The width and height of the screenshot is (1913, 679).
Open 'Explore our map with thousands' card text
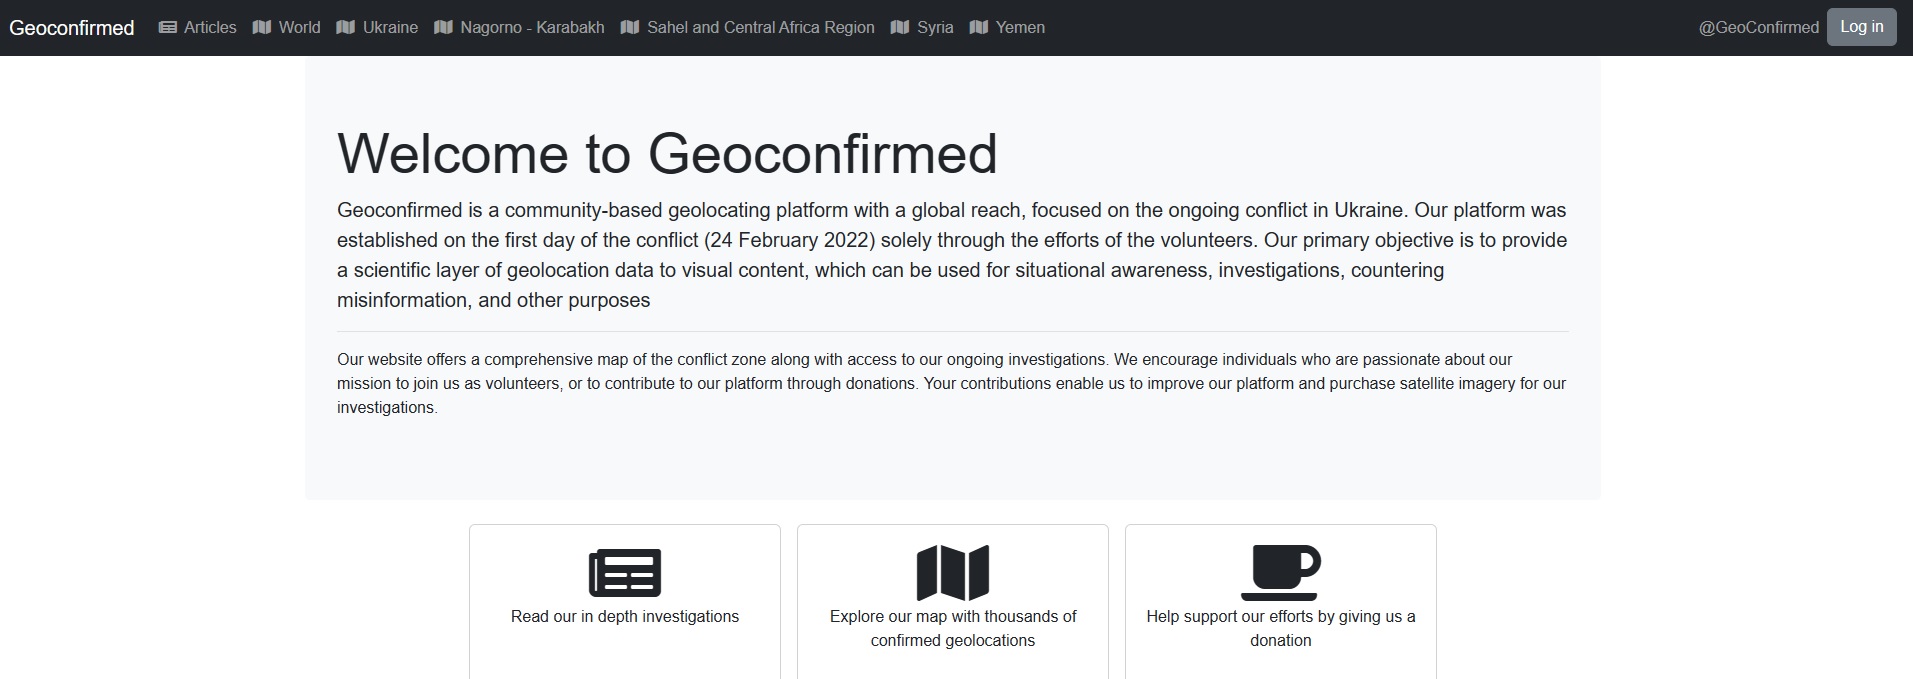[953, 628]
